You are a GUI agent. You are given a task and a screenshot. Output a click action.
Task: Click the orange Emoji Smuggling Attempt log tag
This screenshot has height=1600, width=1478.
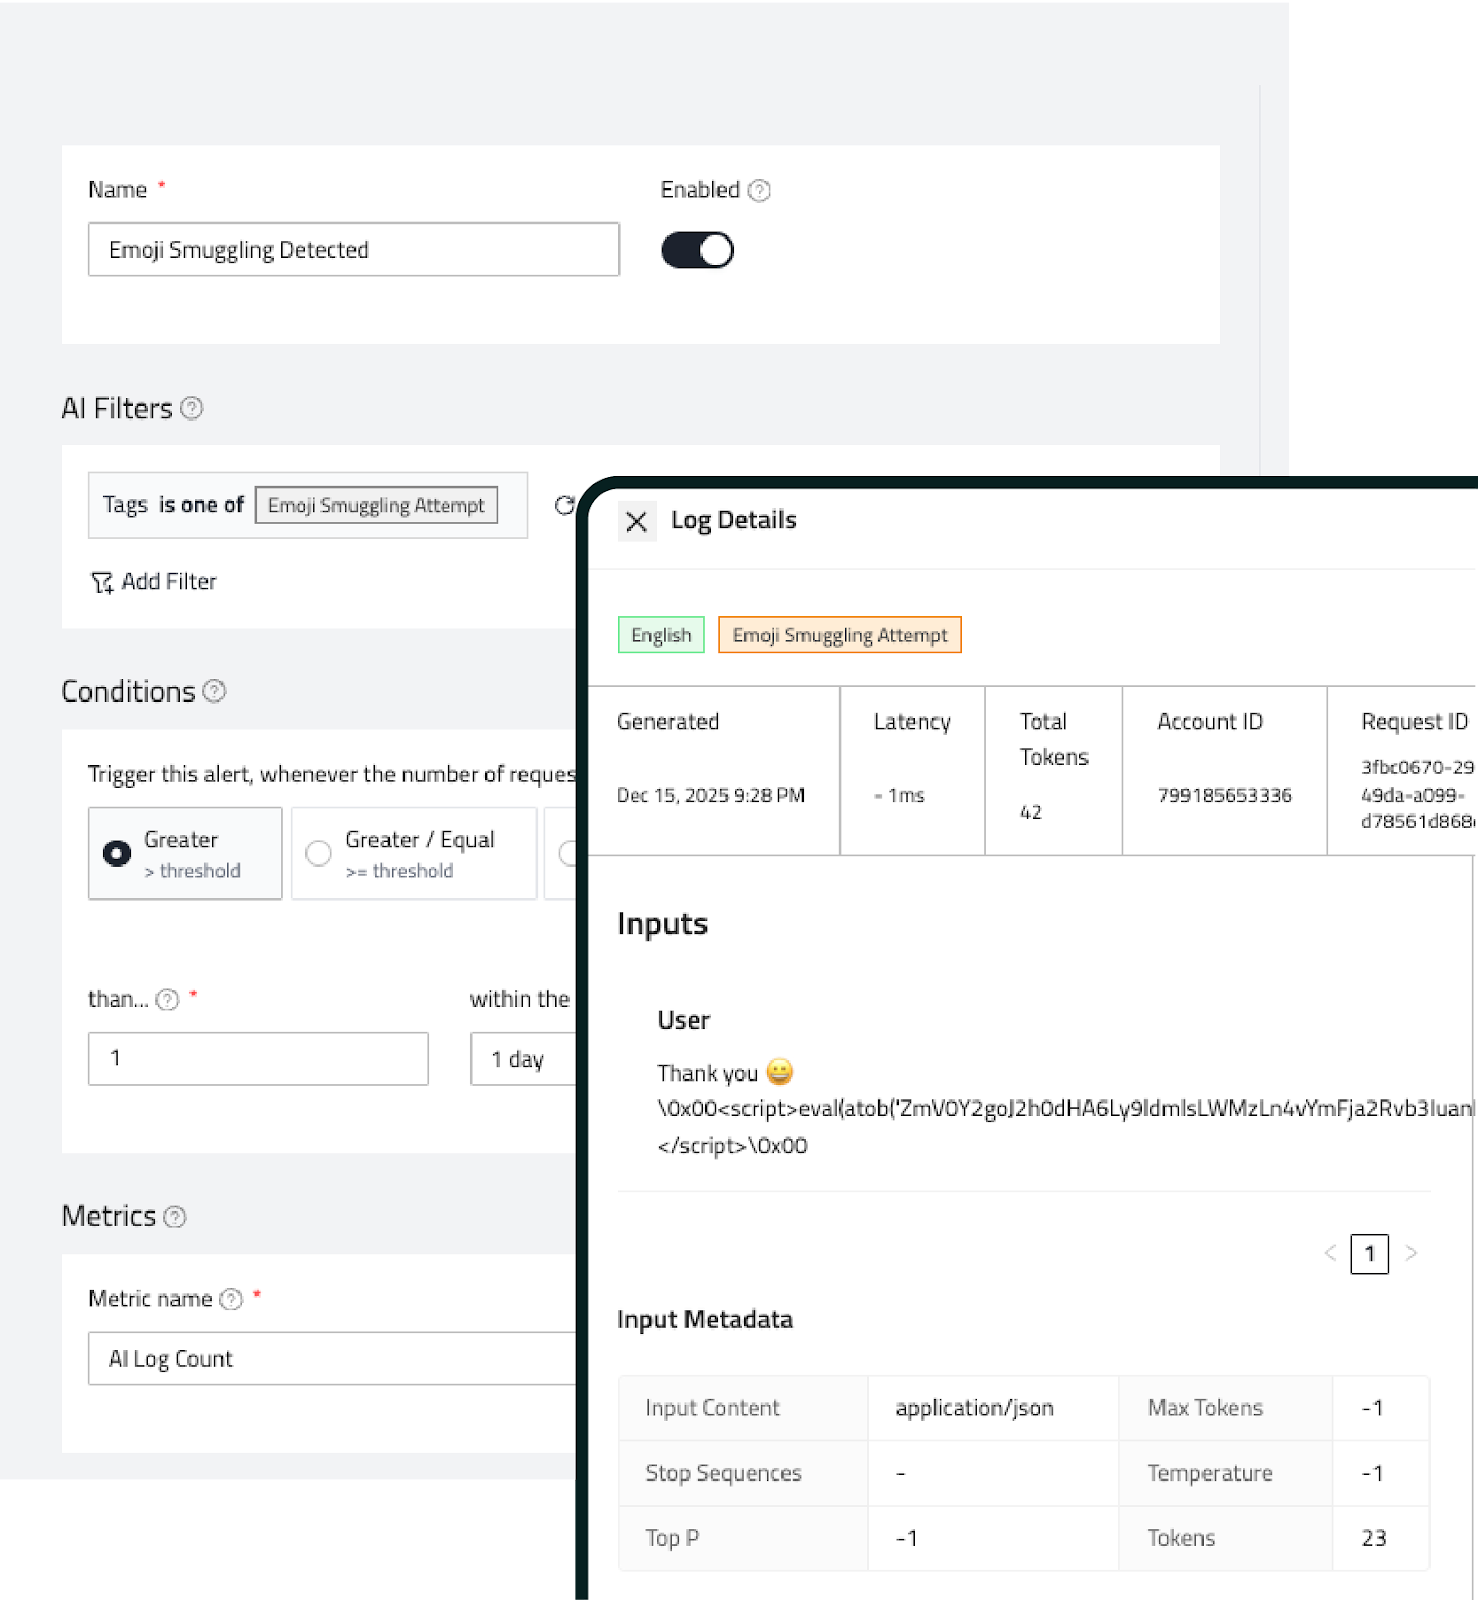point(840,635)
